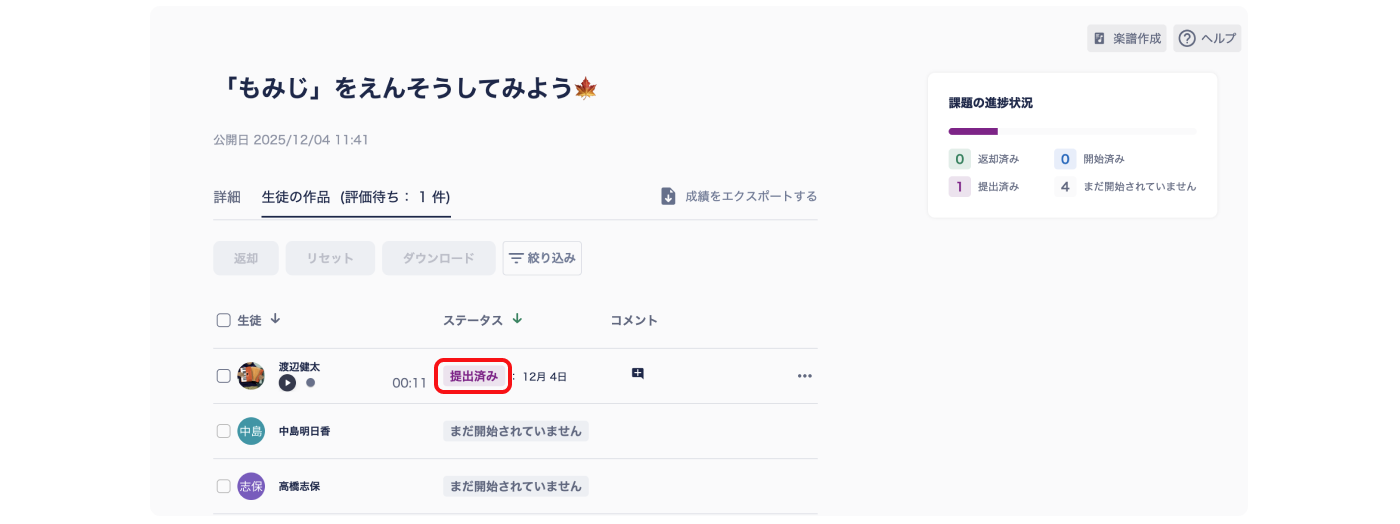
Task: Click the リセット button
Action: [330, 258]
